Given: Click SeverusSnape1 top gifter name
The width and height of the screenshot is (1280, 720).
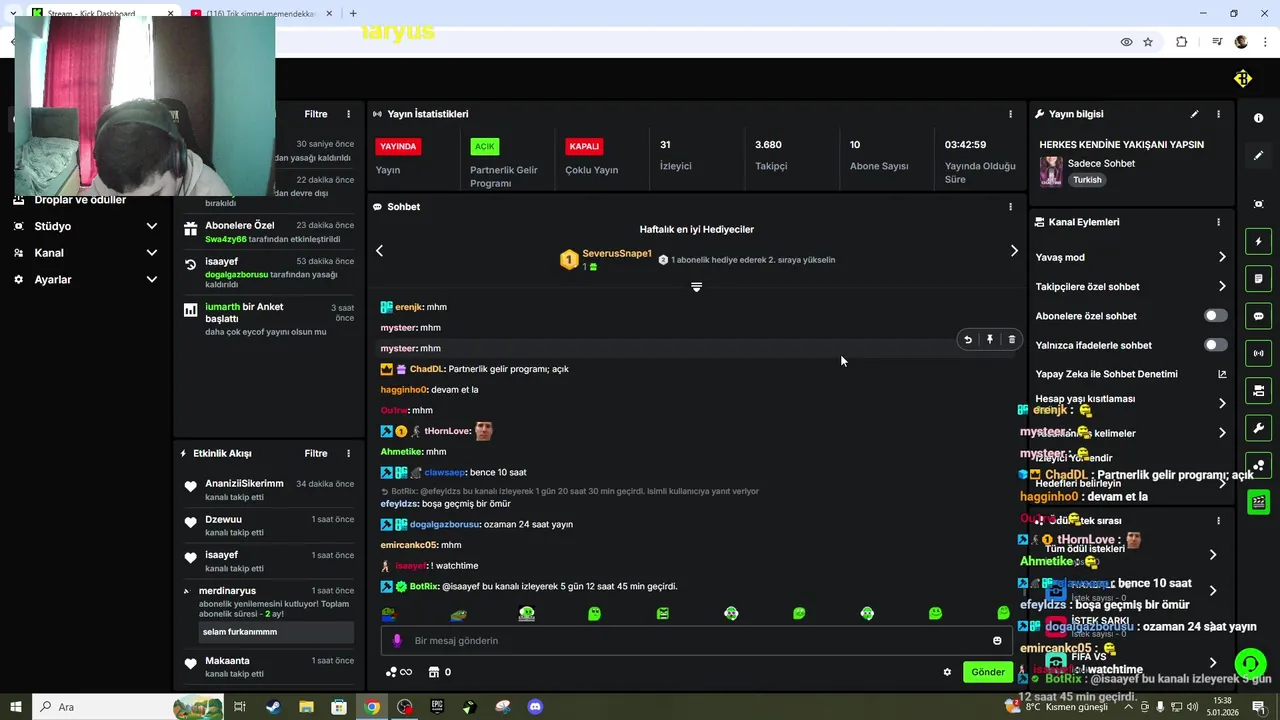Looking at the screenshot, I should coord(617,254).
